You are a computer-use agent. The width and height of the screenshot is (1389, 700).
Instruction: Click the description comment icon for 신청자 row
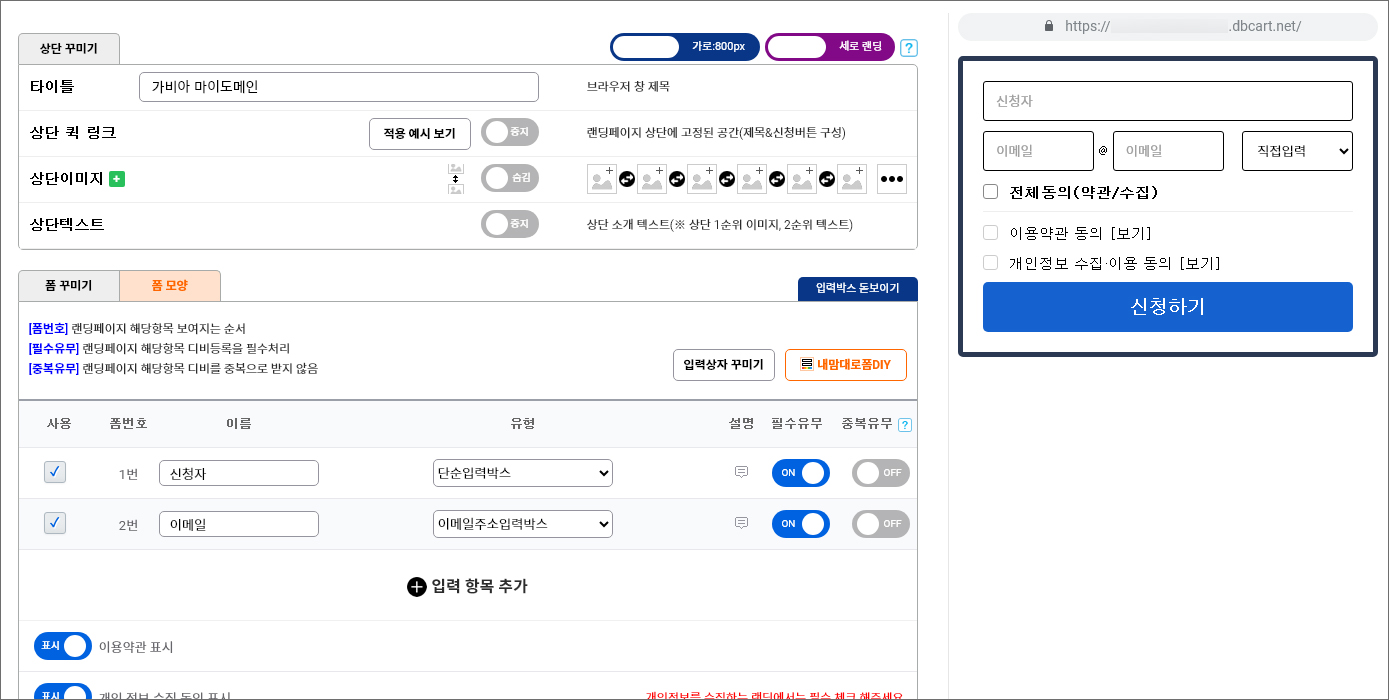(x=741, y=472)
